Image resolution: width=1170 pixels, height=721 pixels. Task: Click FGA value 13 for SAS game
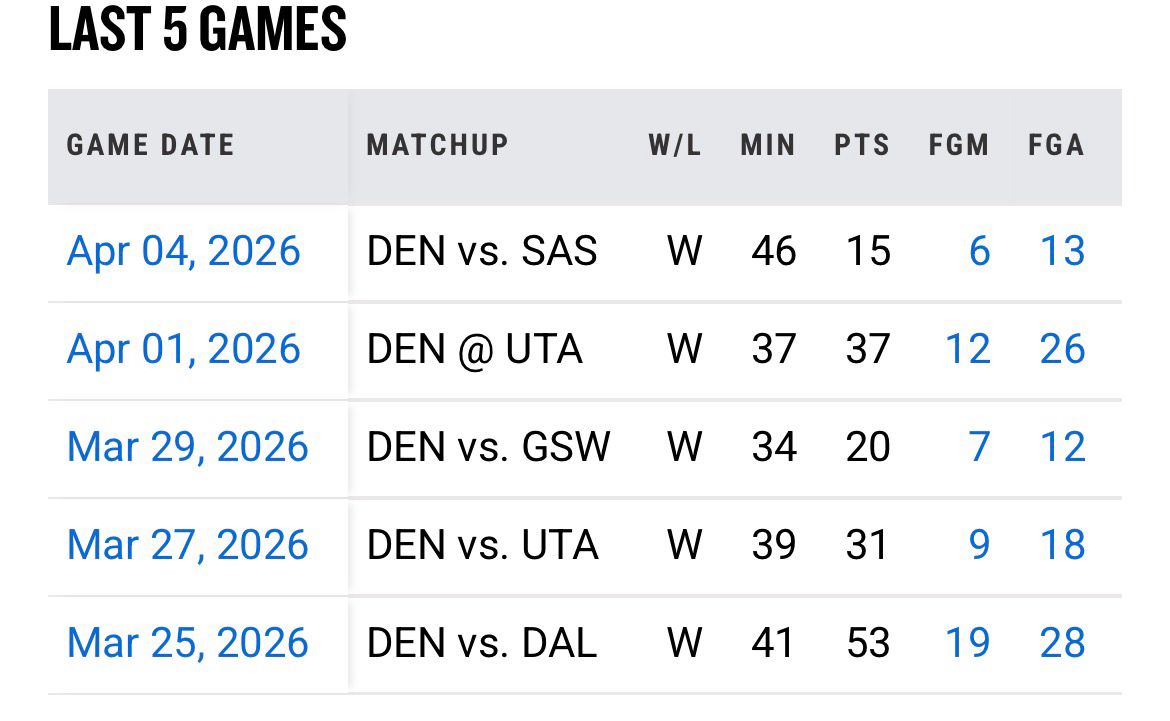point(1062,251)
